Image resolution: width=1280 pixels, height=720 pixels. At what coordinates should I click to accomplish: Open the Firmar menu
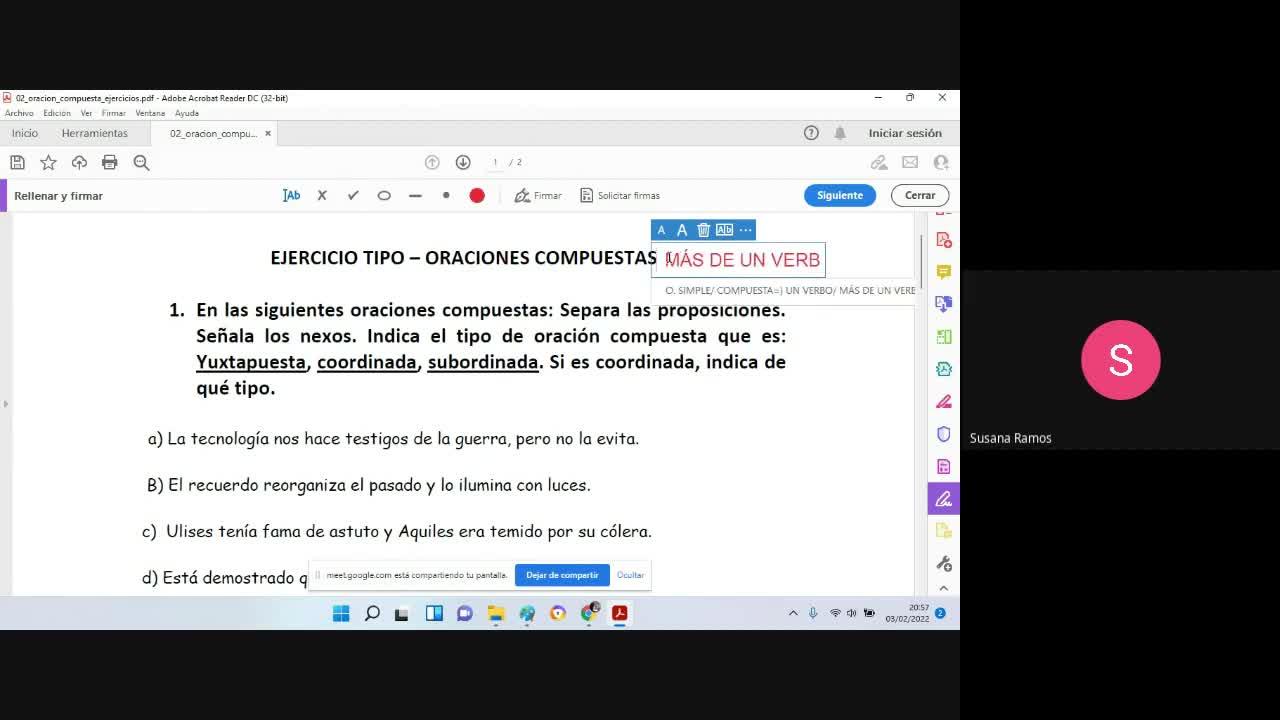(113, 113)
